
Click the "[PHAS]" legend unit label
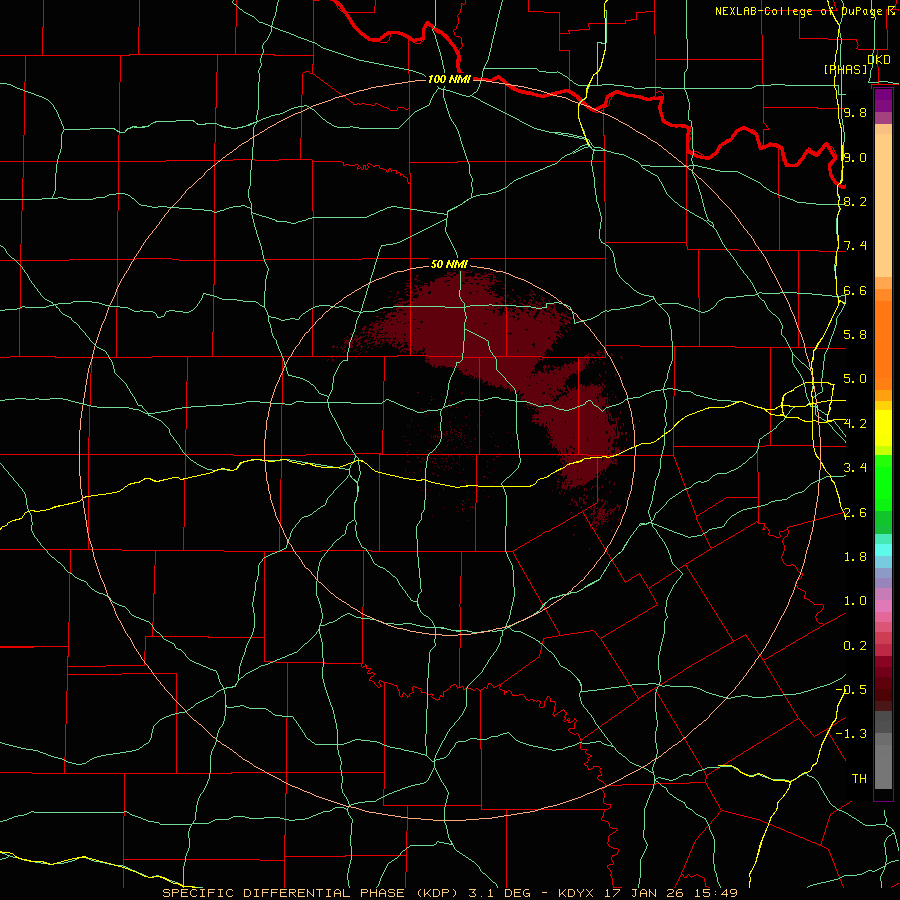(x=846, y=69)
